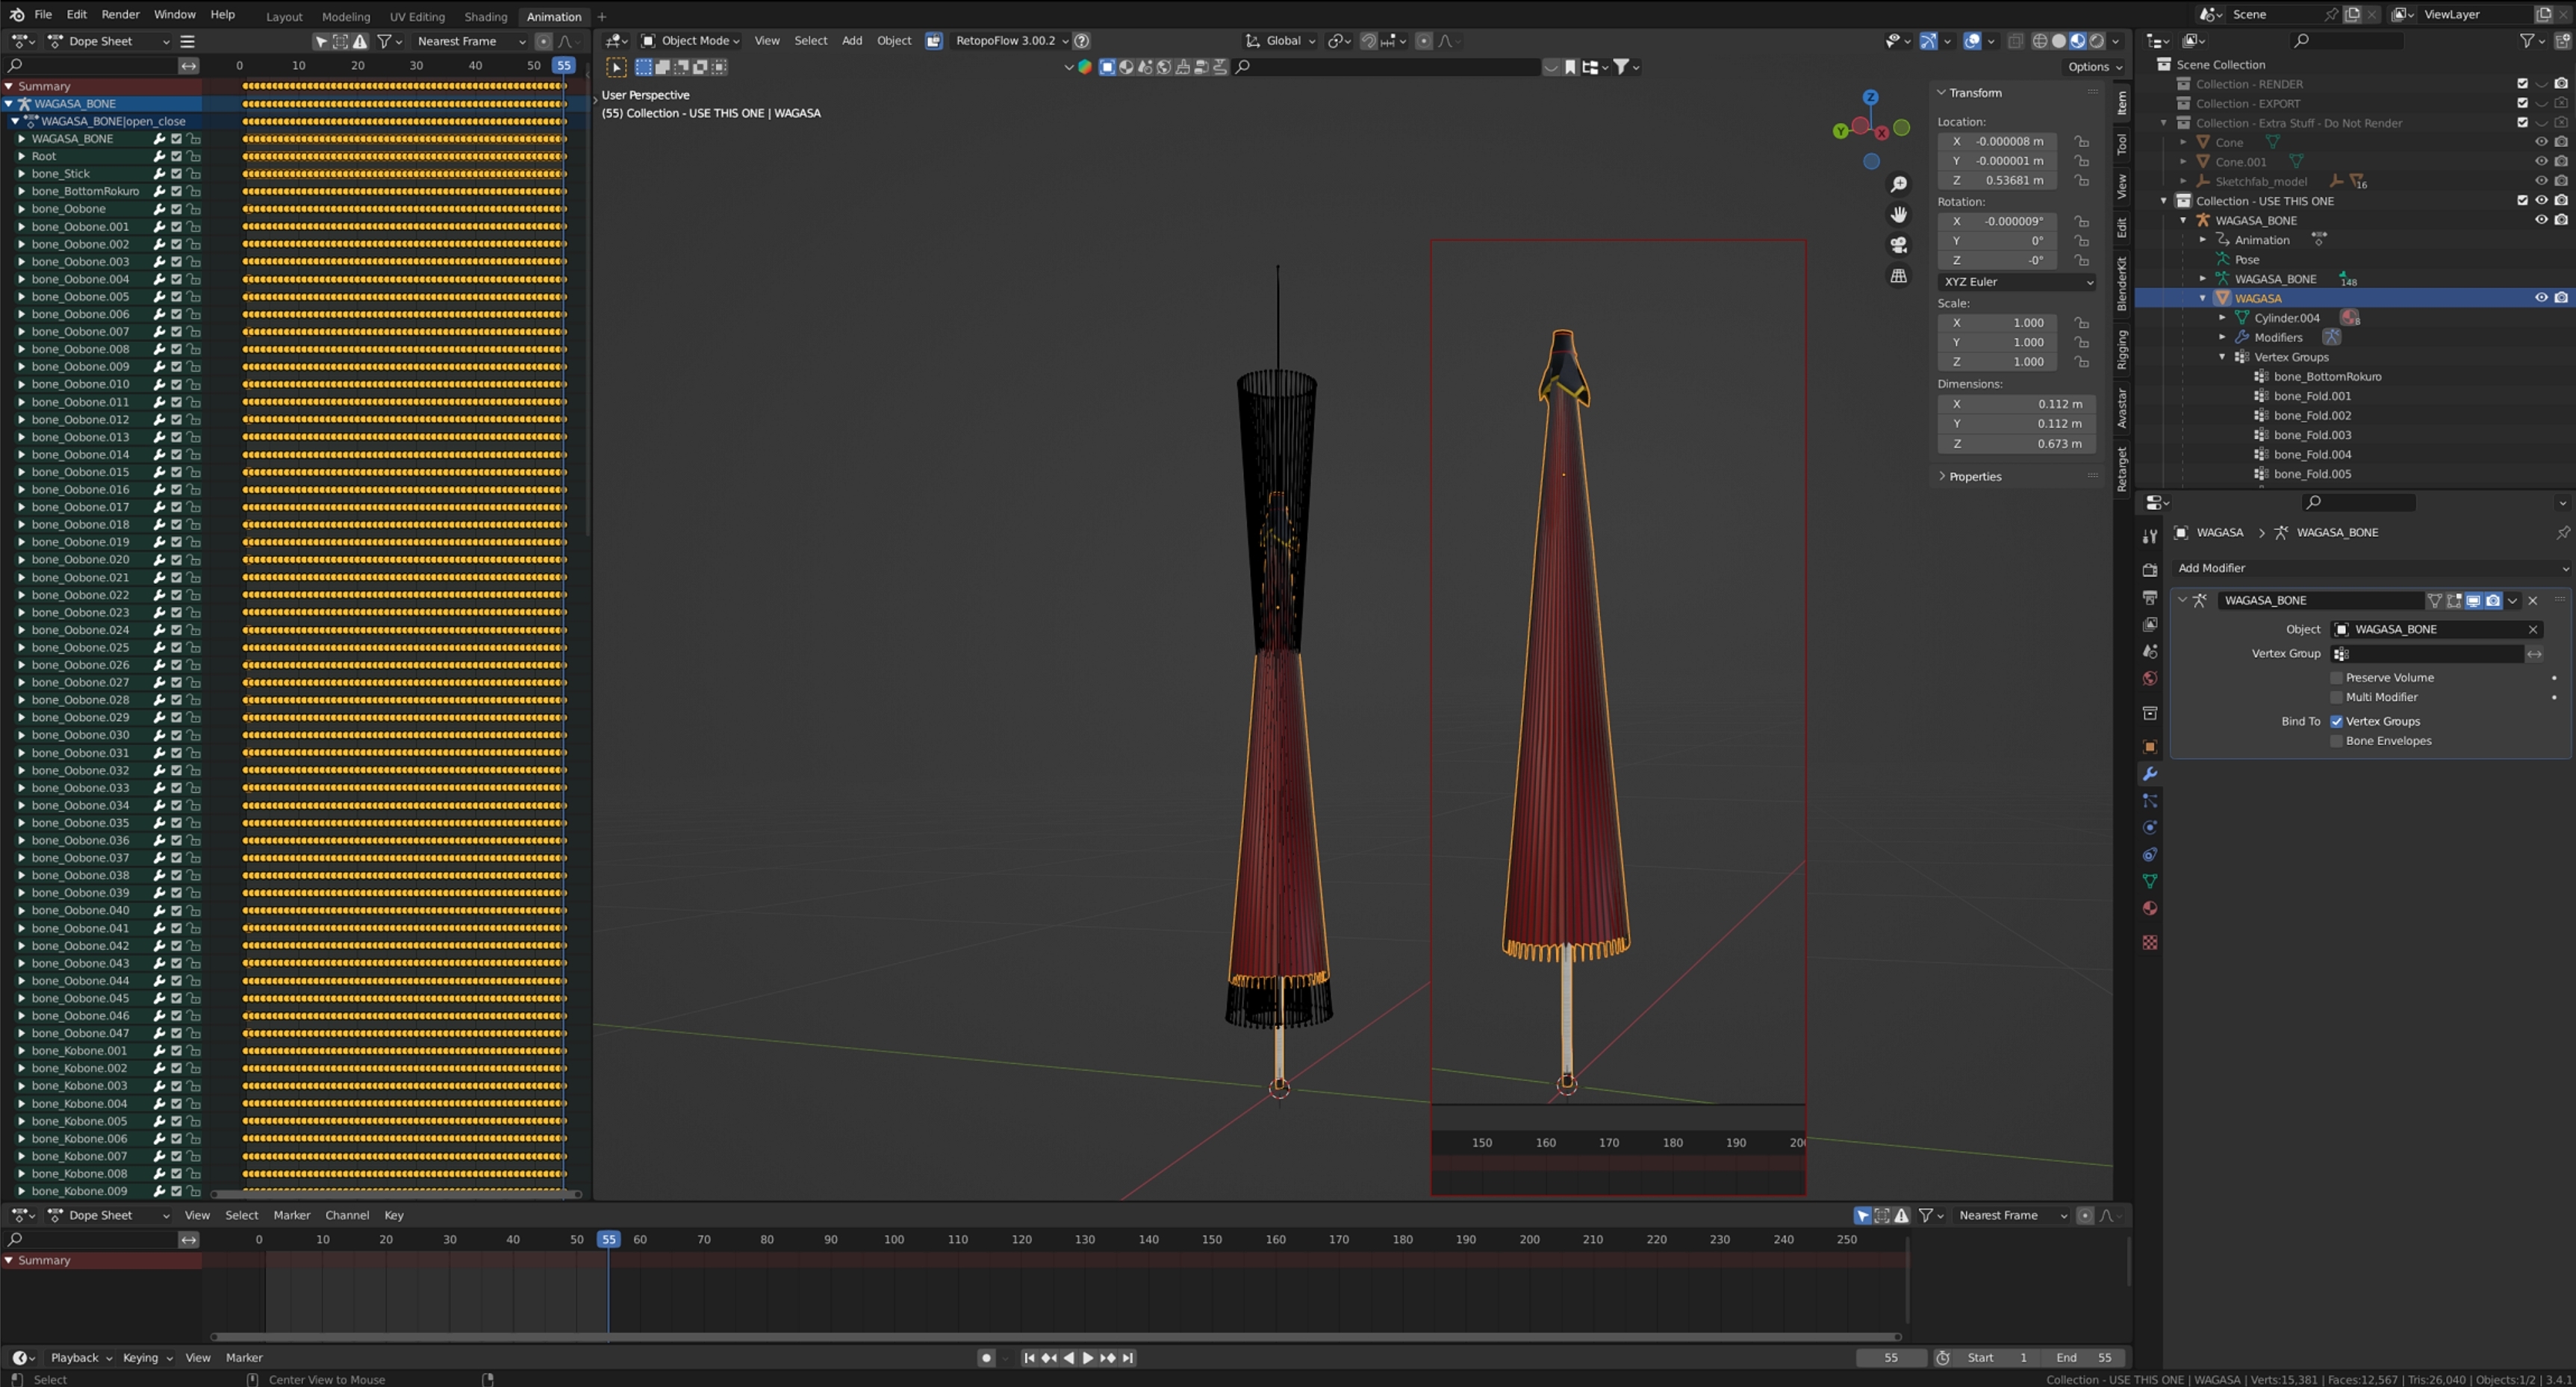Click the zoom magnifier viewport gizmo
Image resolution: width=2576 pixels, height=1387 pixels.
tap(1898, 184)
